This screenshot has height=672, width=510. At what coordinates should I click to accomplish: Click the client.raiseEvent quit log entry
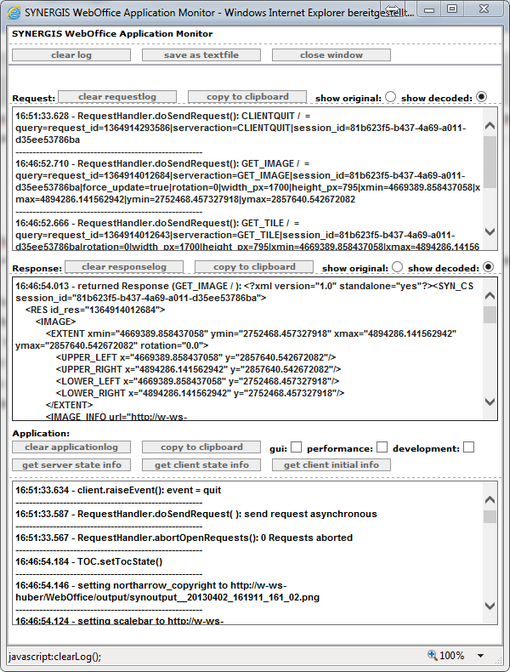[x=118, y=490]
